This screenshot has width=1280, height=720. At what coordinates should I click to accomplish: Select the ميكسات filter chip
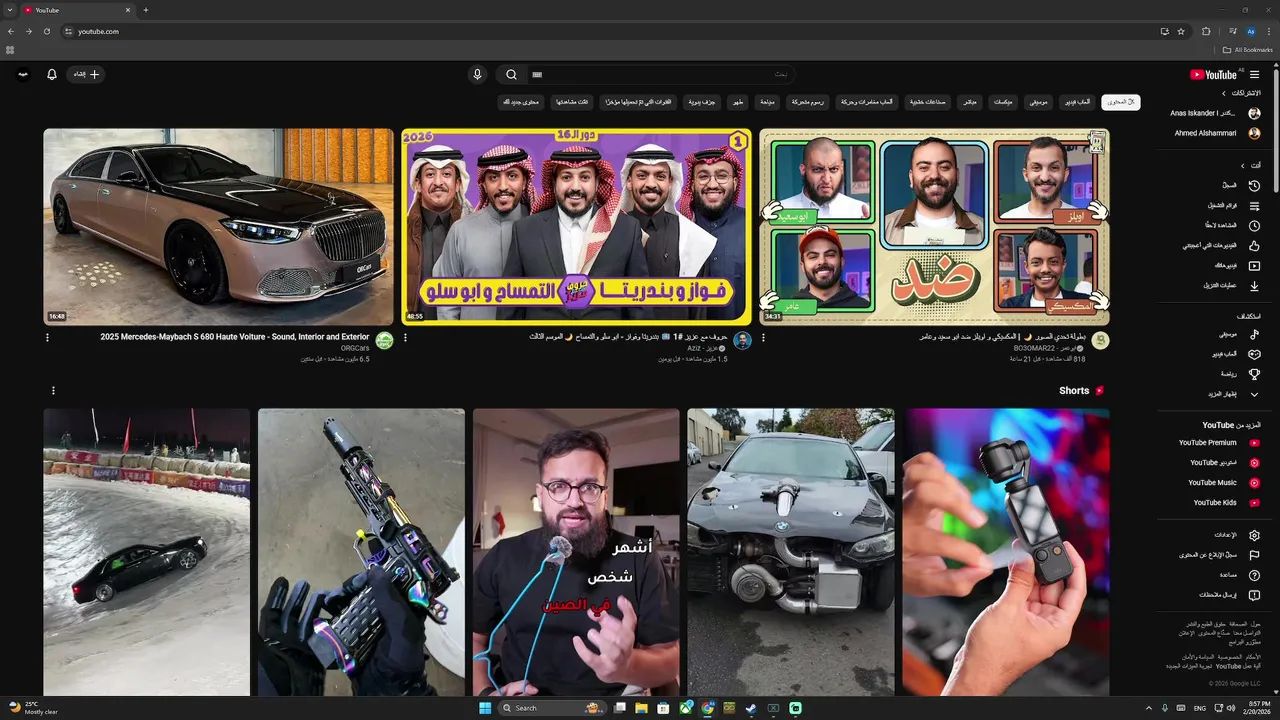(x=1002, y=102)
